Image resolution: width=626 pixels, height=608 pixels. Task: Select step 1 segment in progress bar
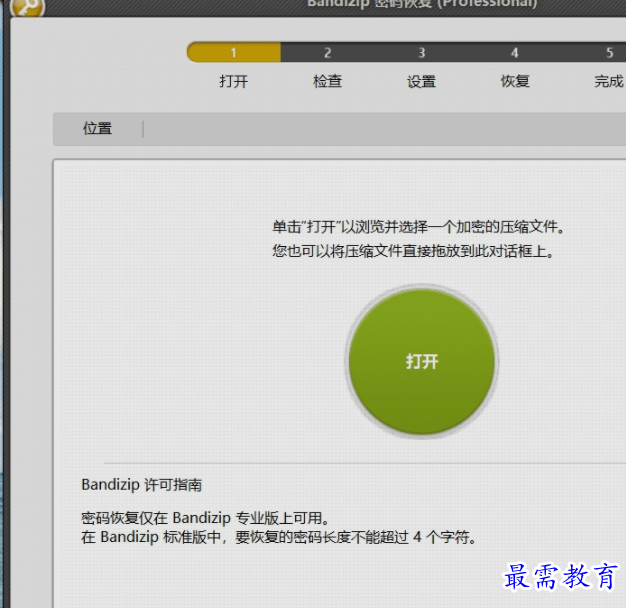(x=234, y=53)
